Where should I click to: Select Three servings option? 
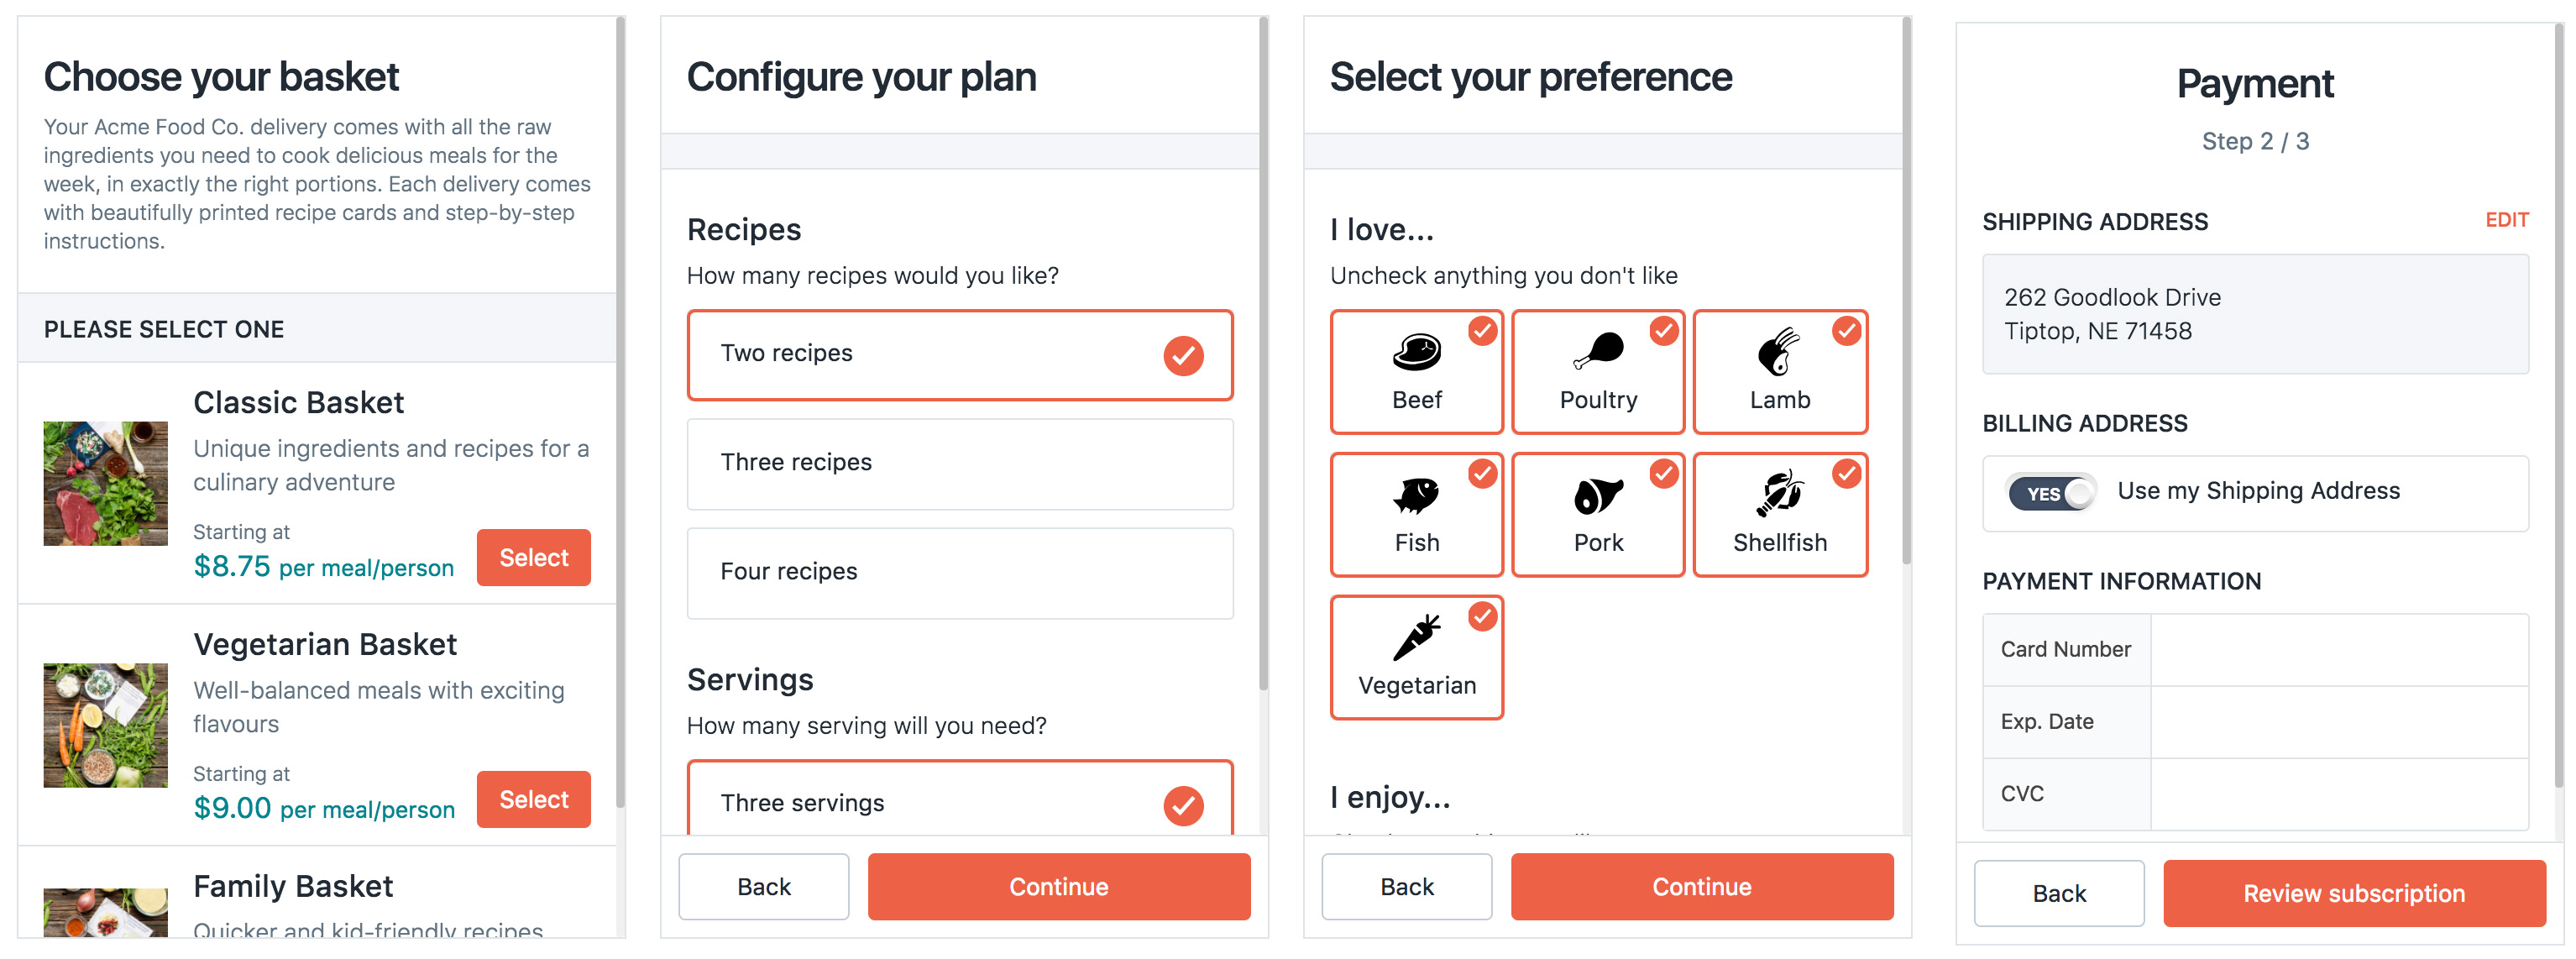(x=961, y=801)
